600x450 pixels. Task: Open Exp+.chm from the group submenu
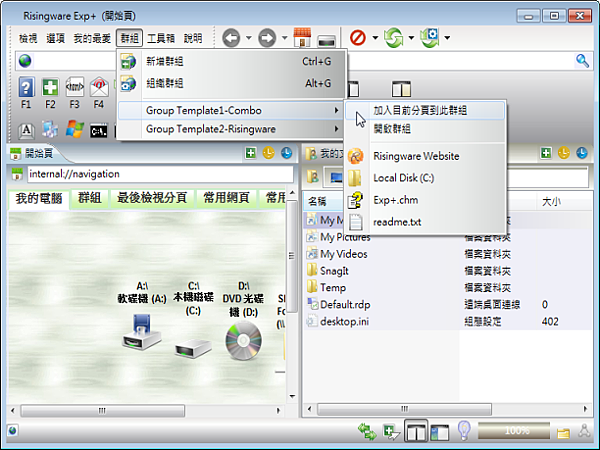(425, 200)
